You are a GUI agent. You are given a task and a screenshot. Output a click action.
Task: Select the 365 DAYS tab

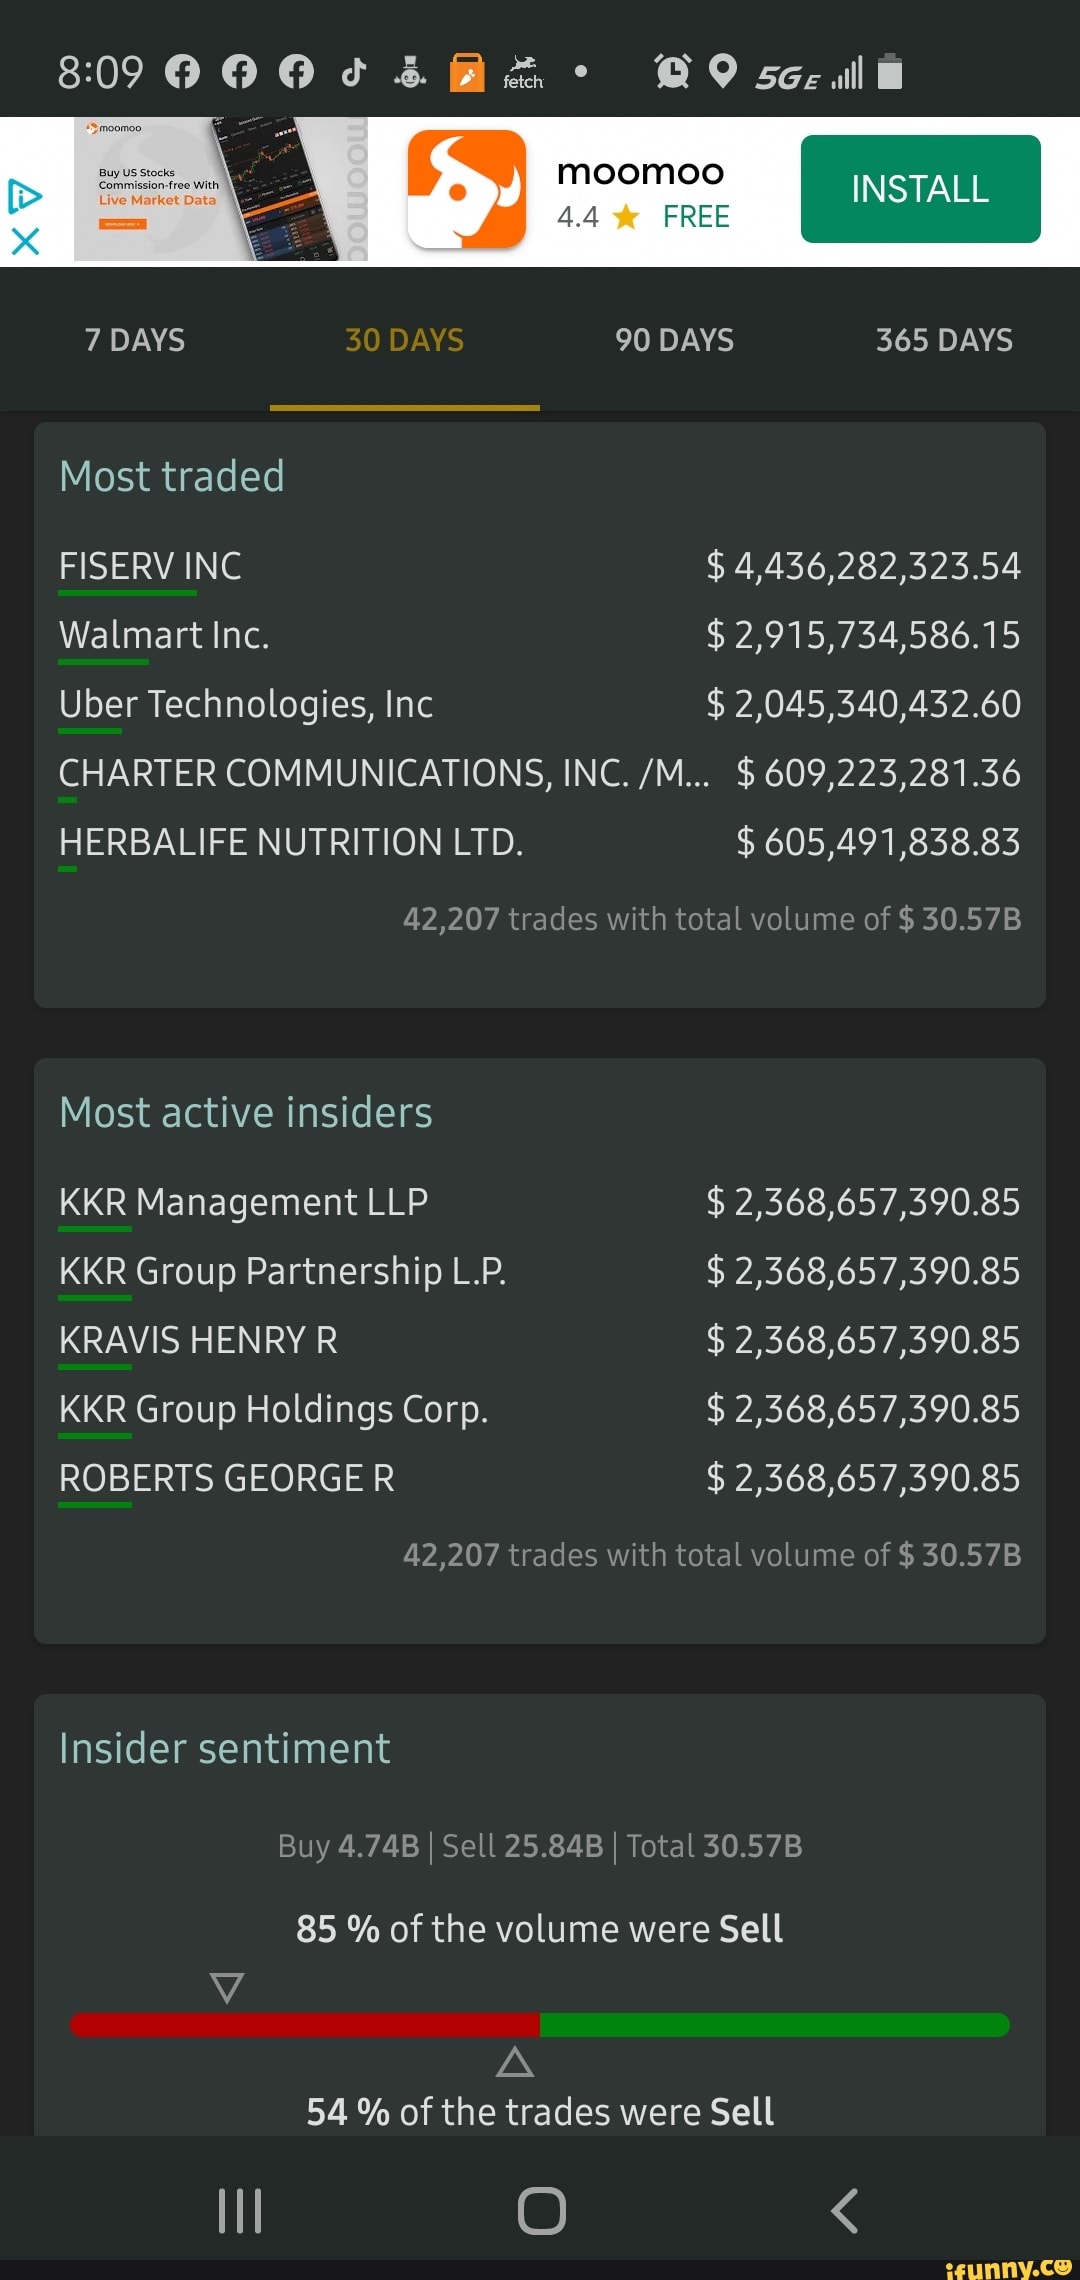[945, 340]
